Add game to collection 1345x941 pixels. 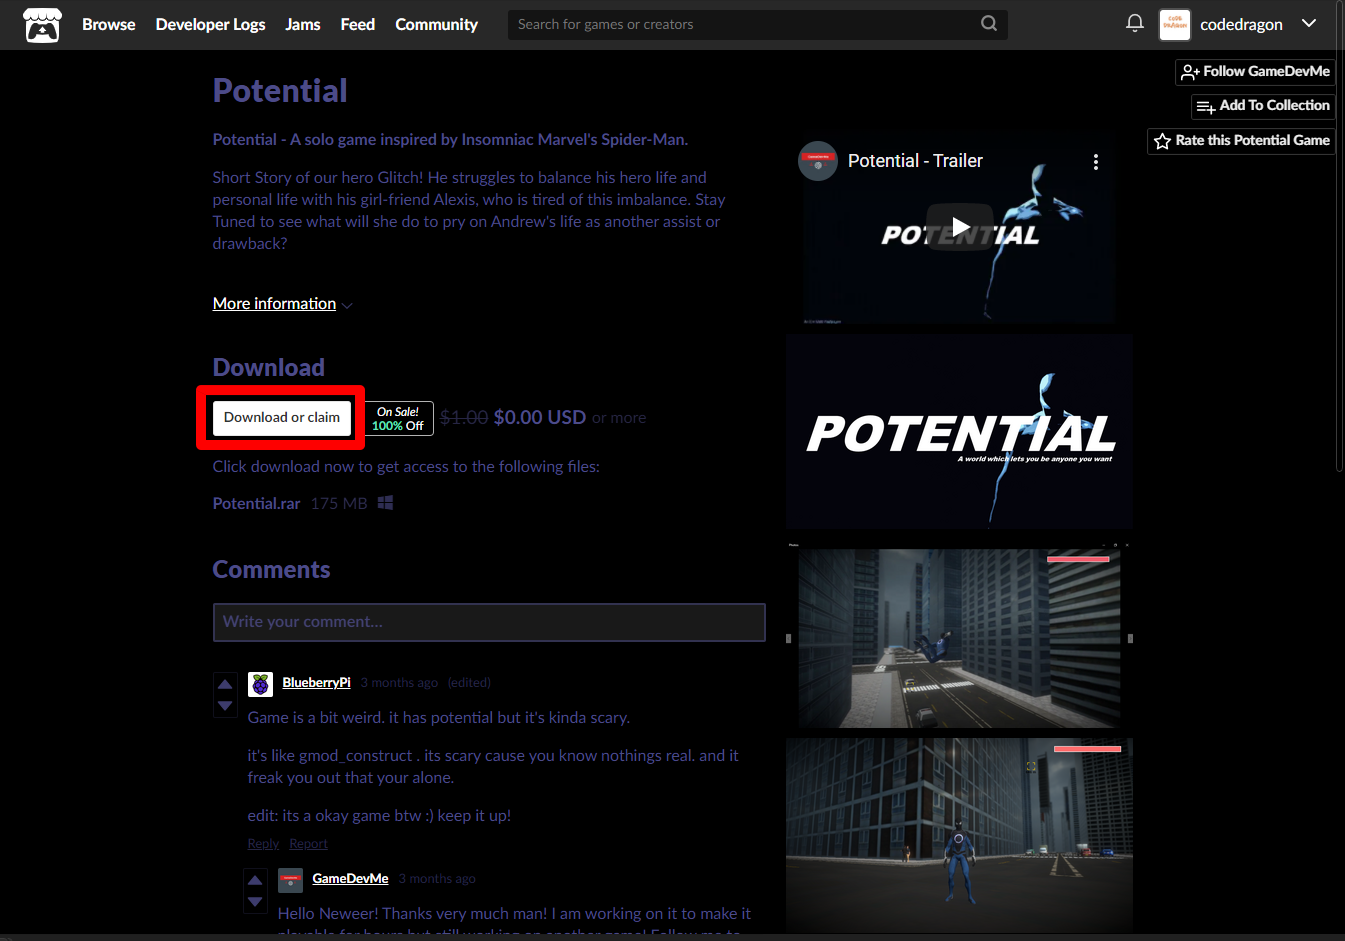pos(1263,106)
